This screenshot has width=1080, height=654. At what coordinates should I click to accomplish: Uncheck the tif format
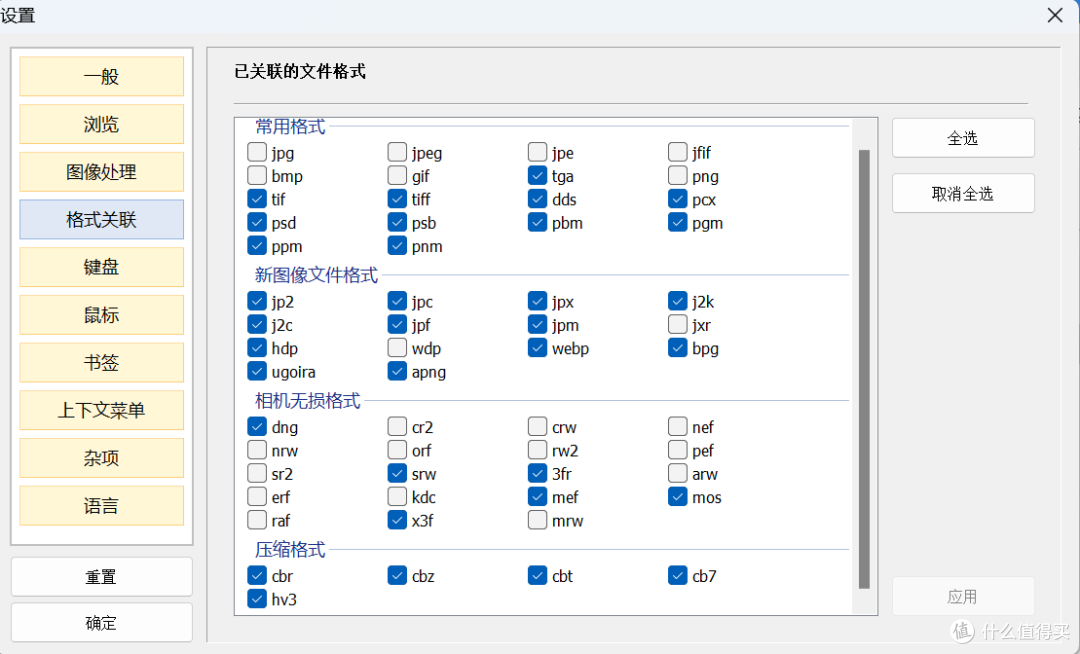pos(257,199)
